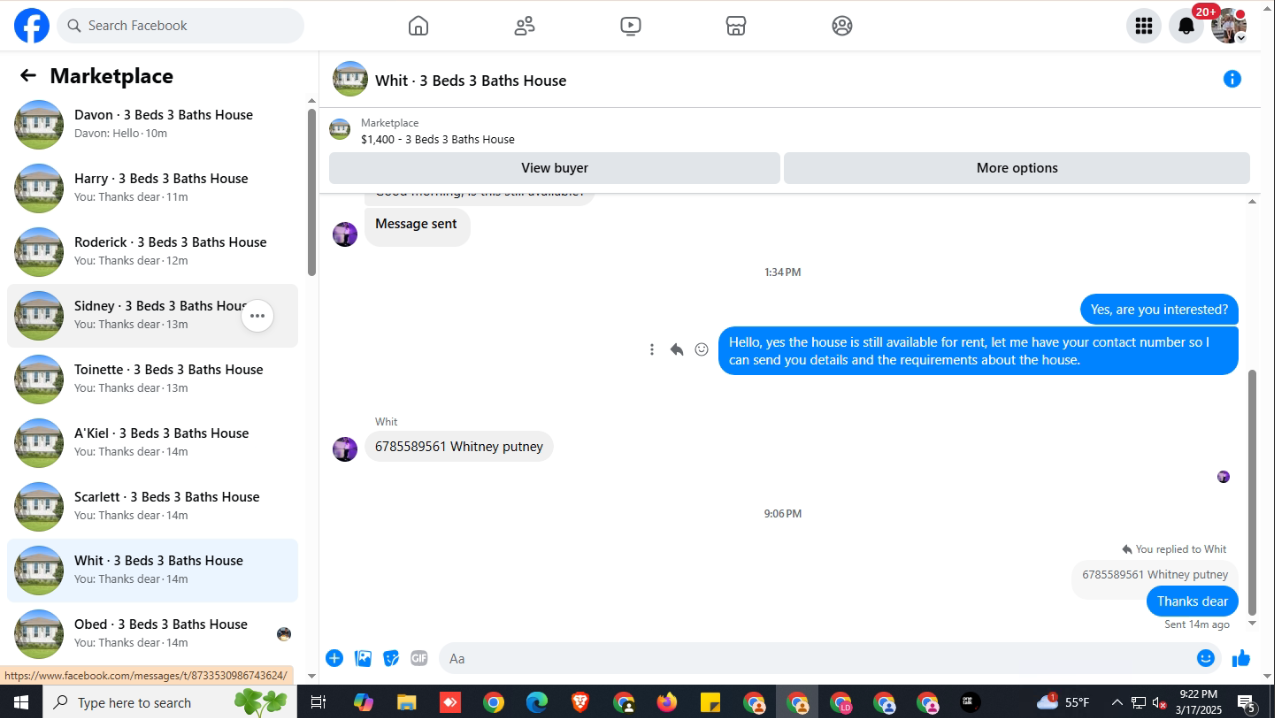
Task: Click the More options button
Action: 1017,168
